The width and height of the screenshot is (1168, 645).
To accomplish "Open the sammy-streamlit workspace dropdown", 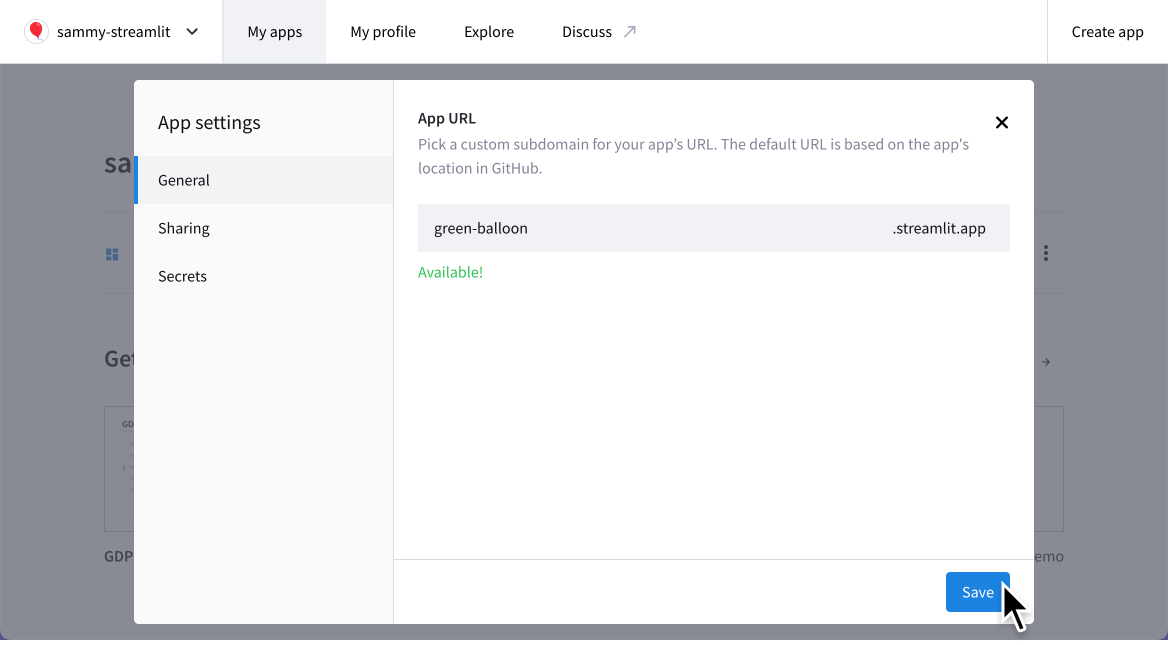I will pyautogui.click(x=110, y=31).
